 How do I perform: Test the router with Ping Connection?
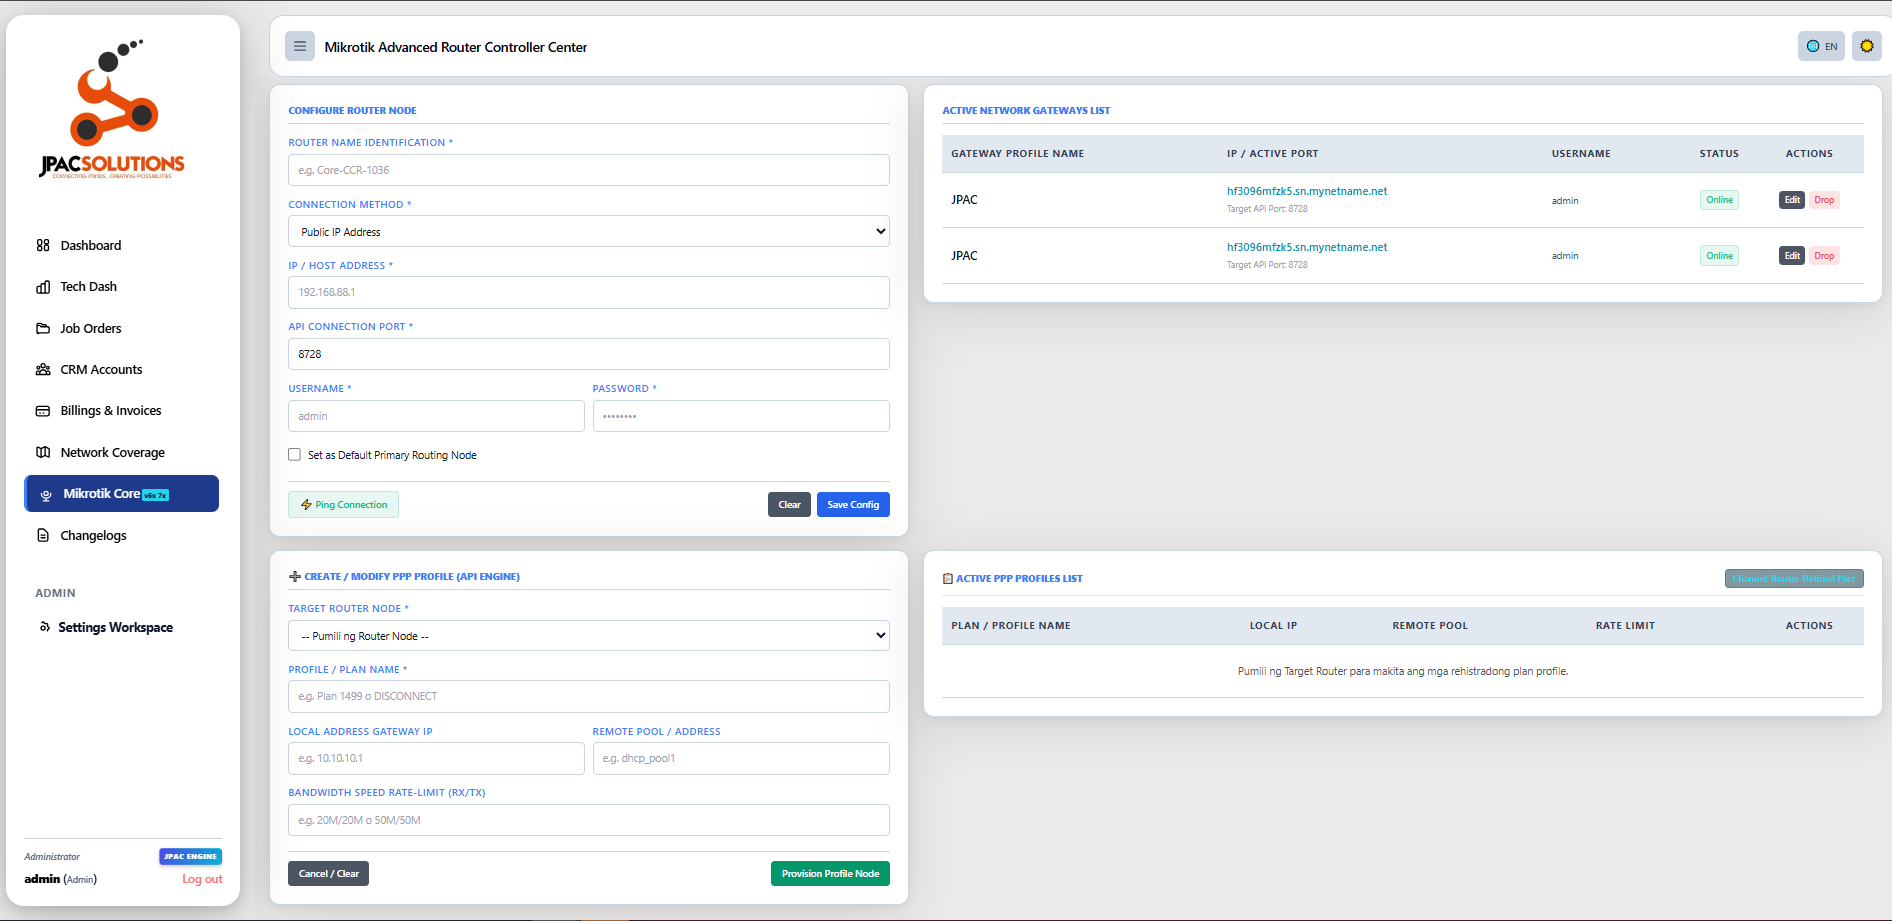click(x=343, y=505)
